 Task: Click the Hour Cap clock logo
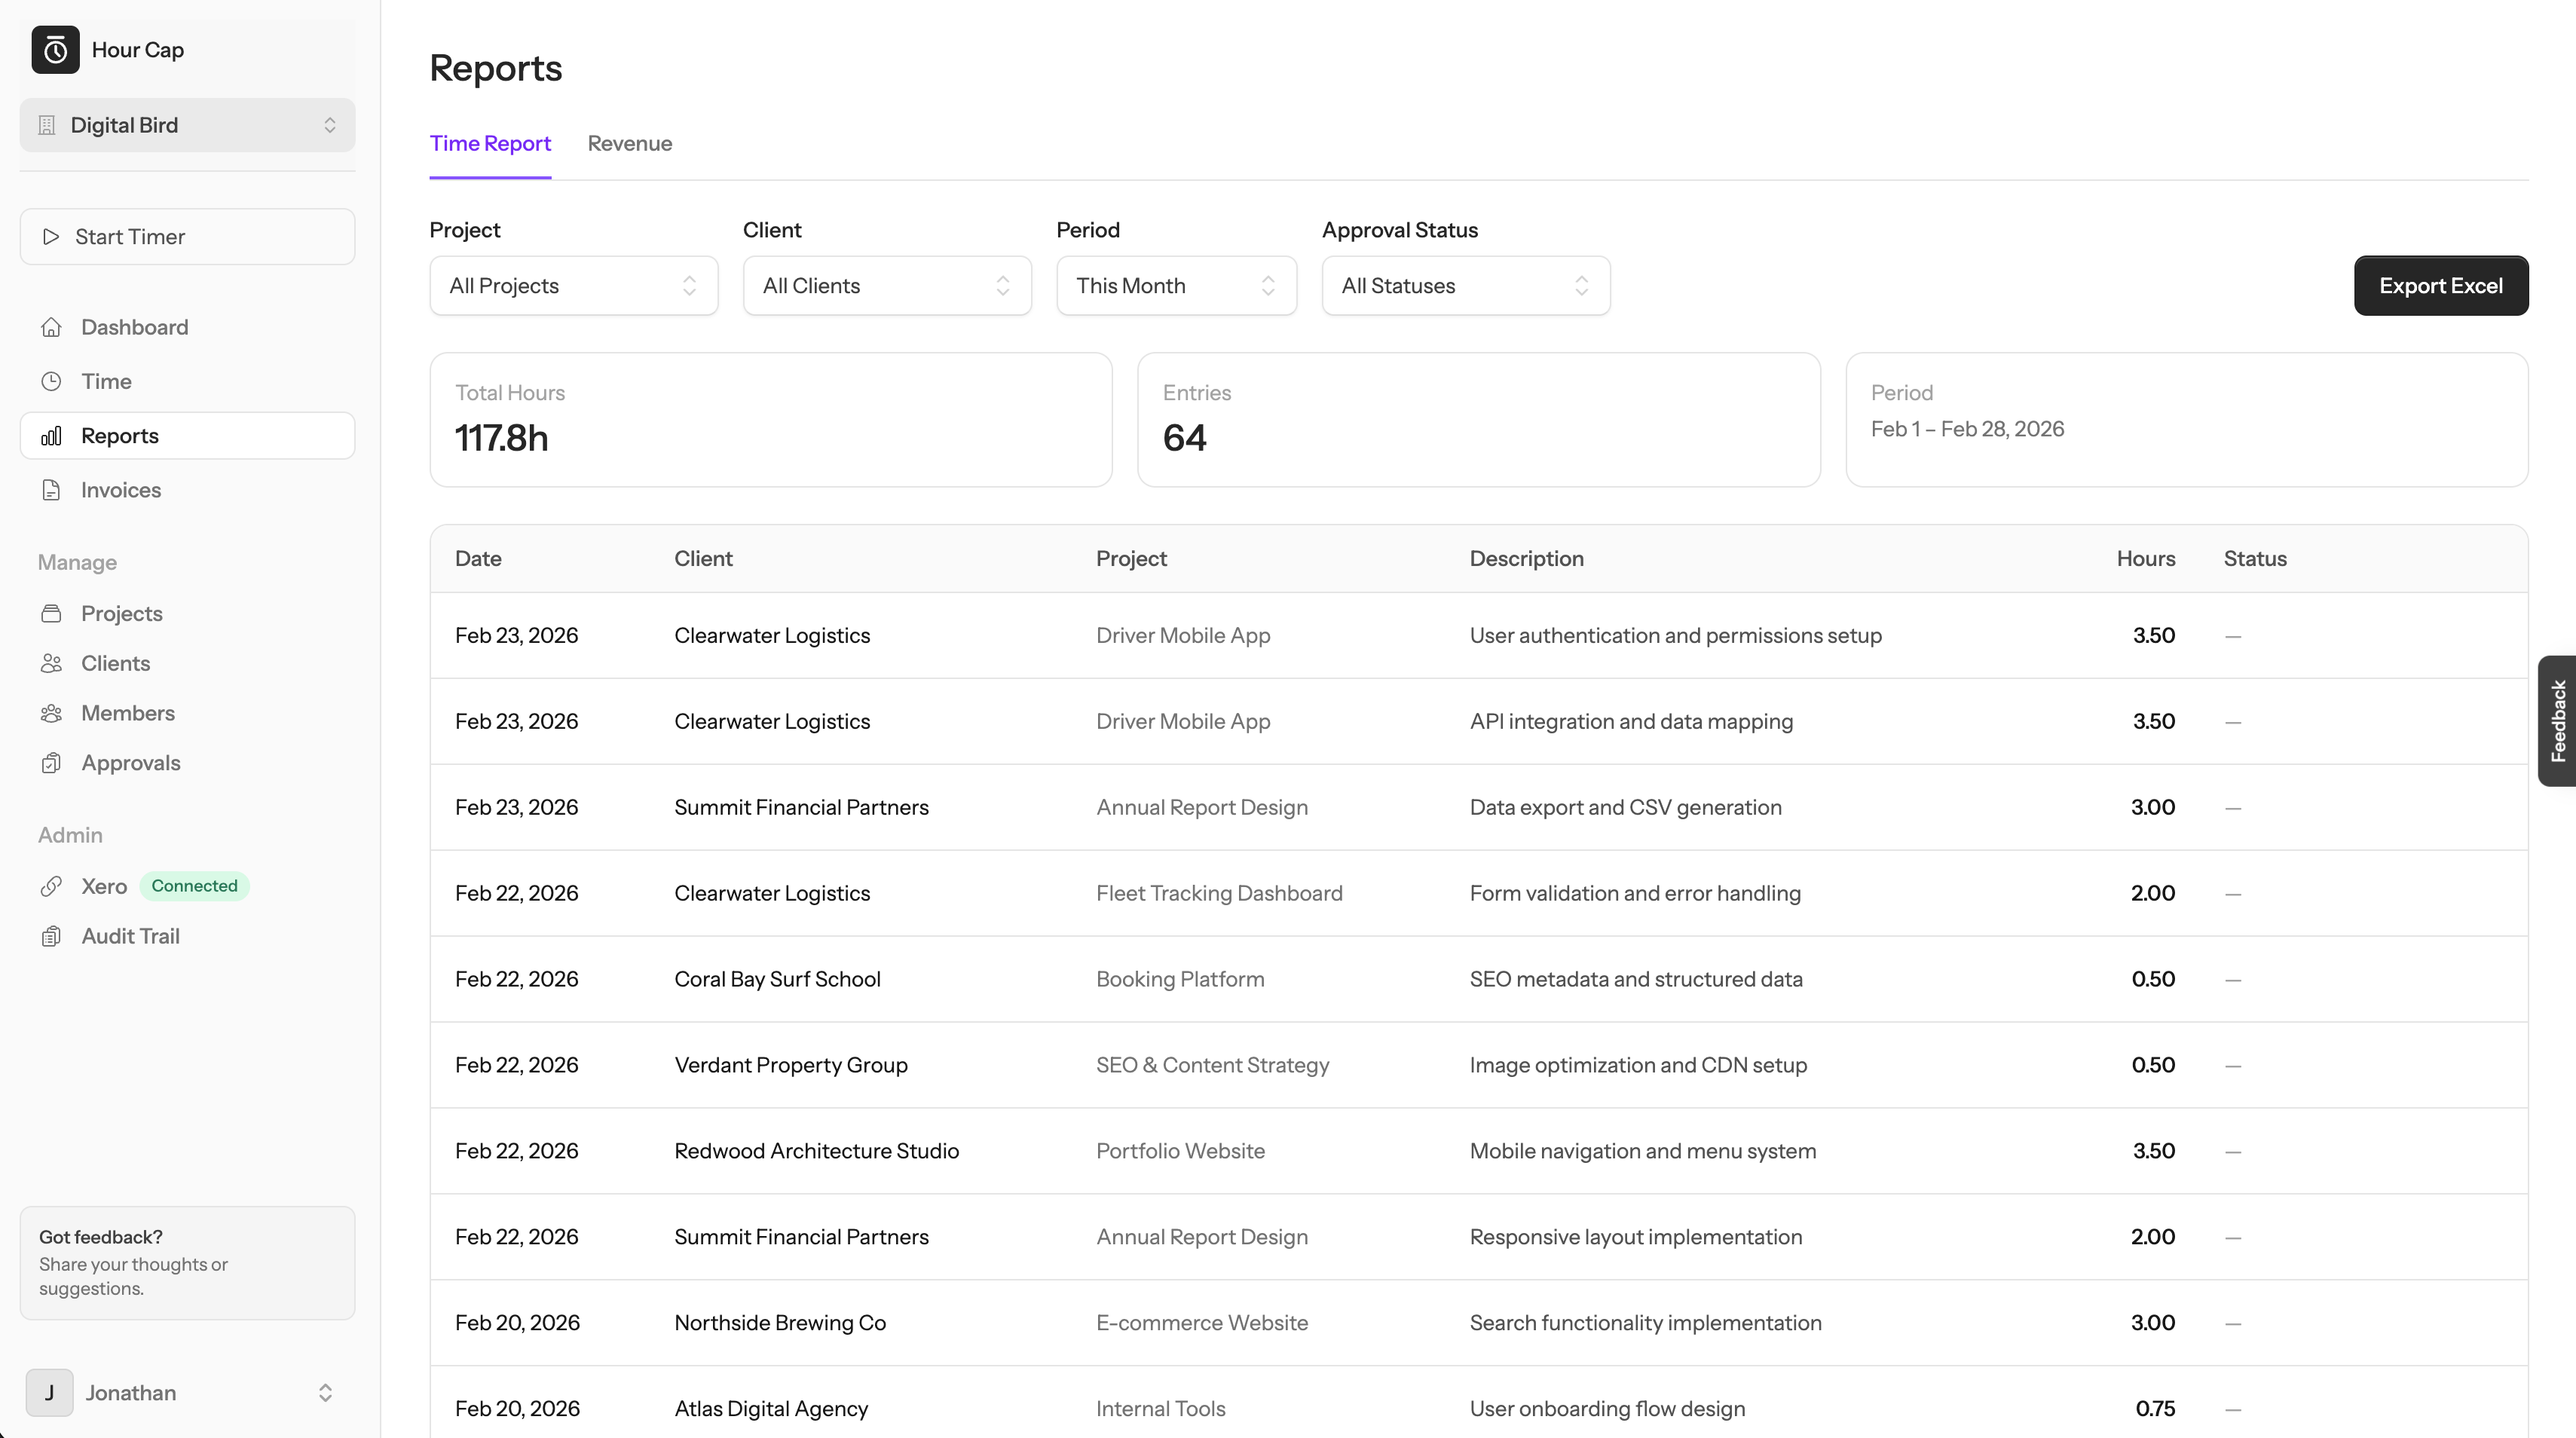(55, 49)
